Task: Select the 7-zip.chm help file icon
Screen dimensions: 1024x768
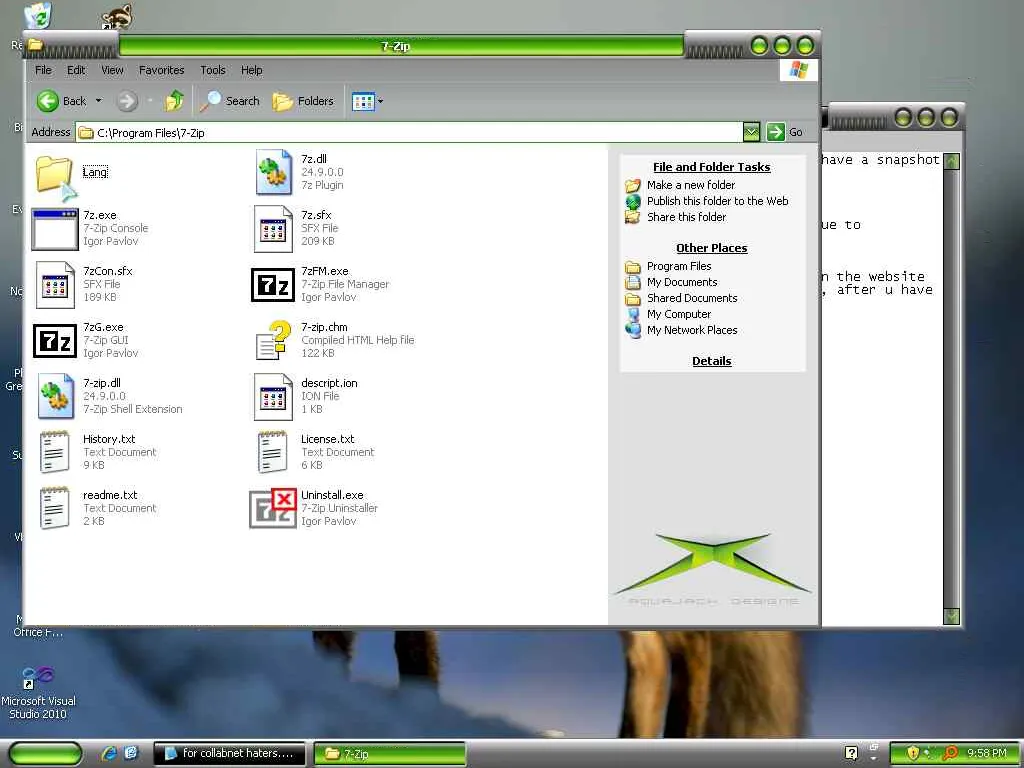Action: [273, 340]
